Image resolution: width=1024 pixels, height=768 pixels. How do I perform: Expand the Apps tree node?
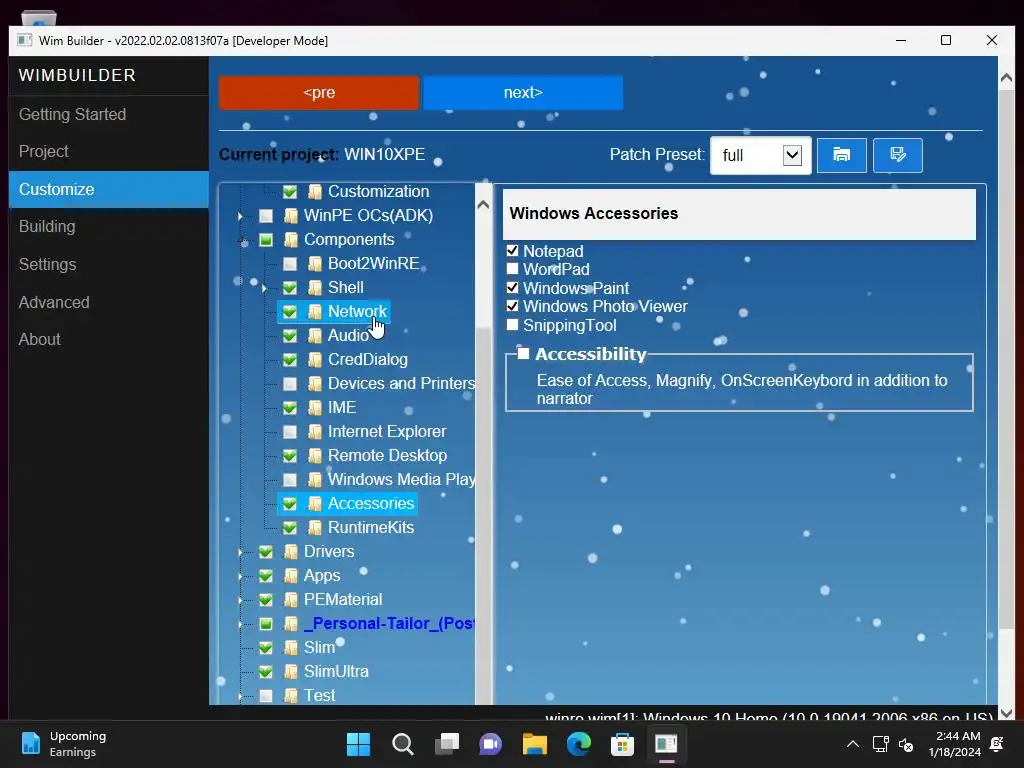(240, 575)
